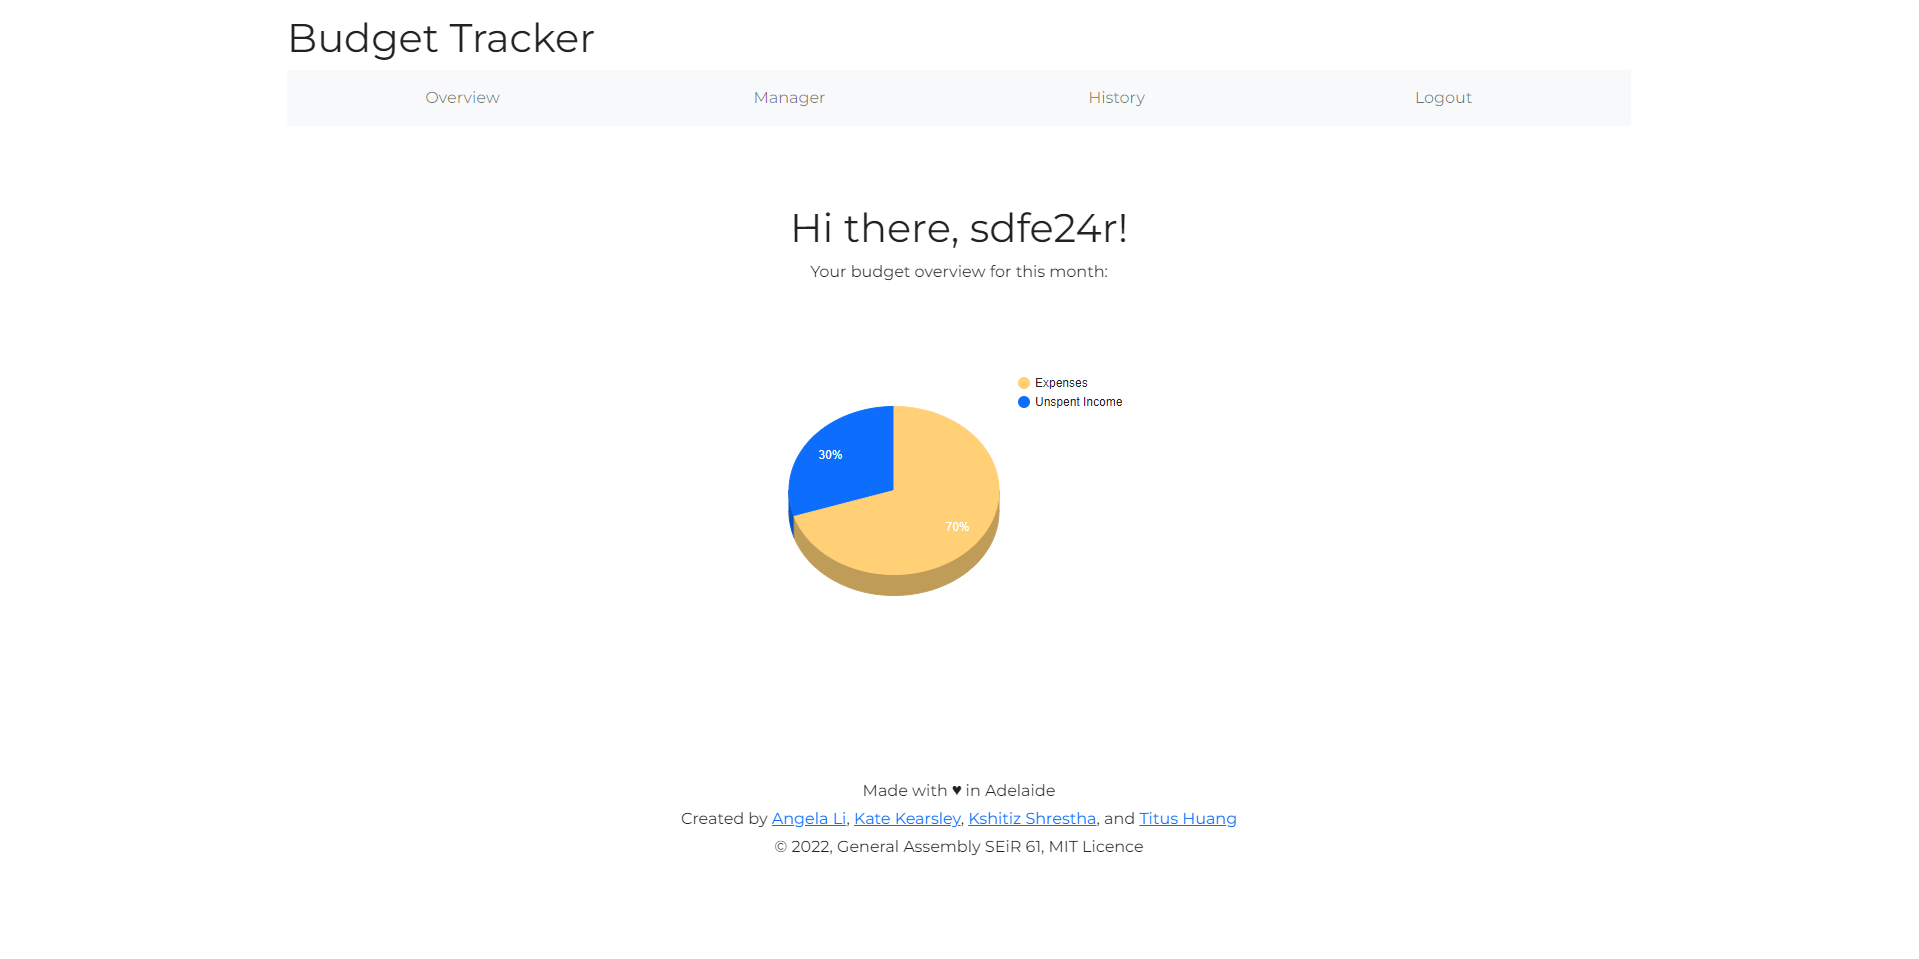
Task: View the History page
Action: [1116, 97]
